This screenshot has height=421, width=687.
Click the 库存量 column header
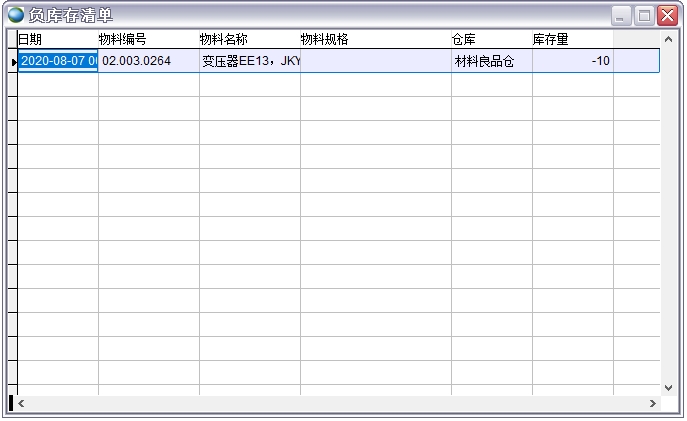pyautogui.click(x=572, y=39)
